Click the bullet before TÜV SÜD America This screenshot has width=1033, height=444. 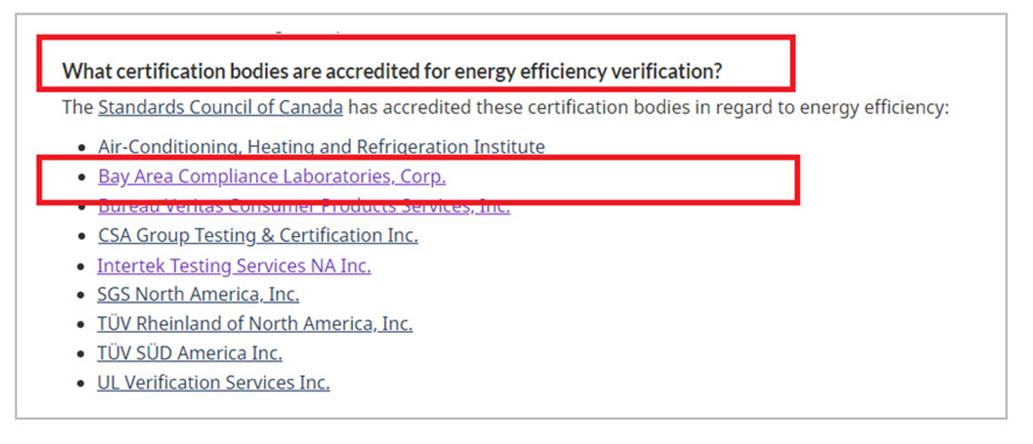[82, 354]
